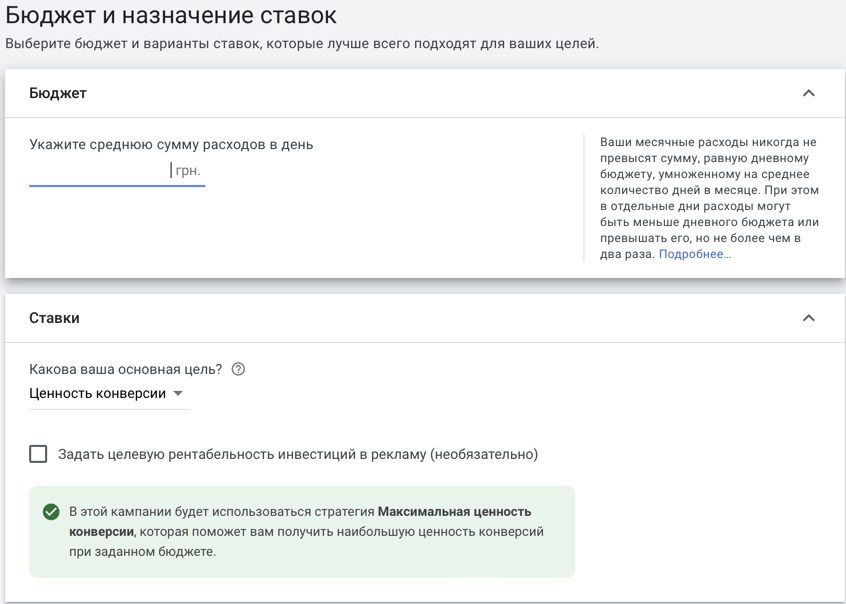Click the при заданном бюджете notice line
The width and height of the screenshot is (846, 604).
point(142,552)
